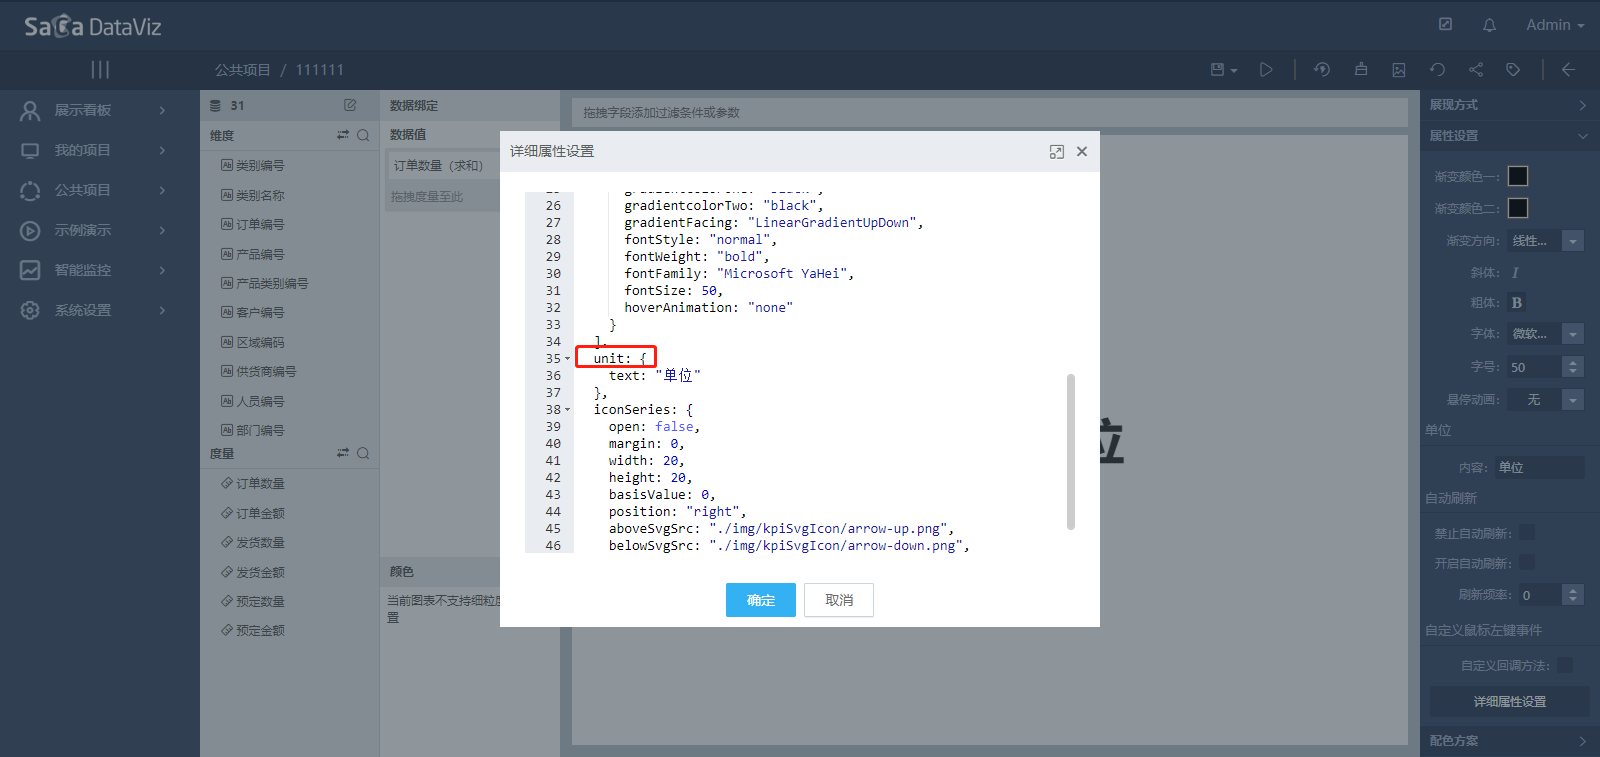The image size is (1600, 757).
Task: Click the 详细属性设置 button in right panel
Action: 1510,702
